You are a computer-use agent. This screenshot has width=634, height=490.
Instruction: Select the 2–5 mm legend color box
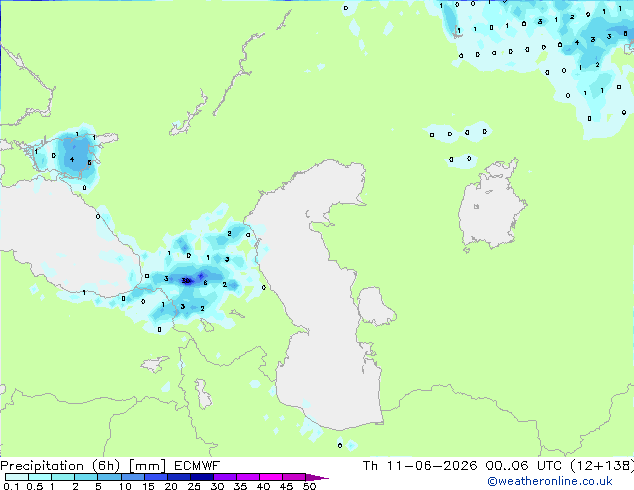tap(86, 477)
